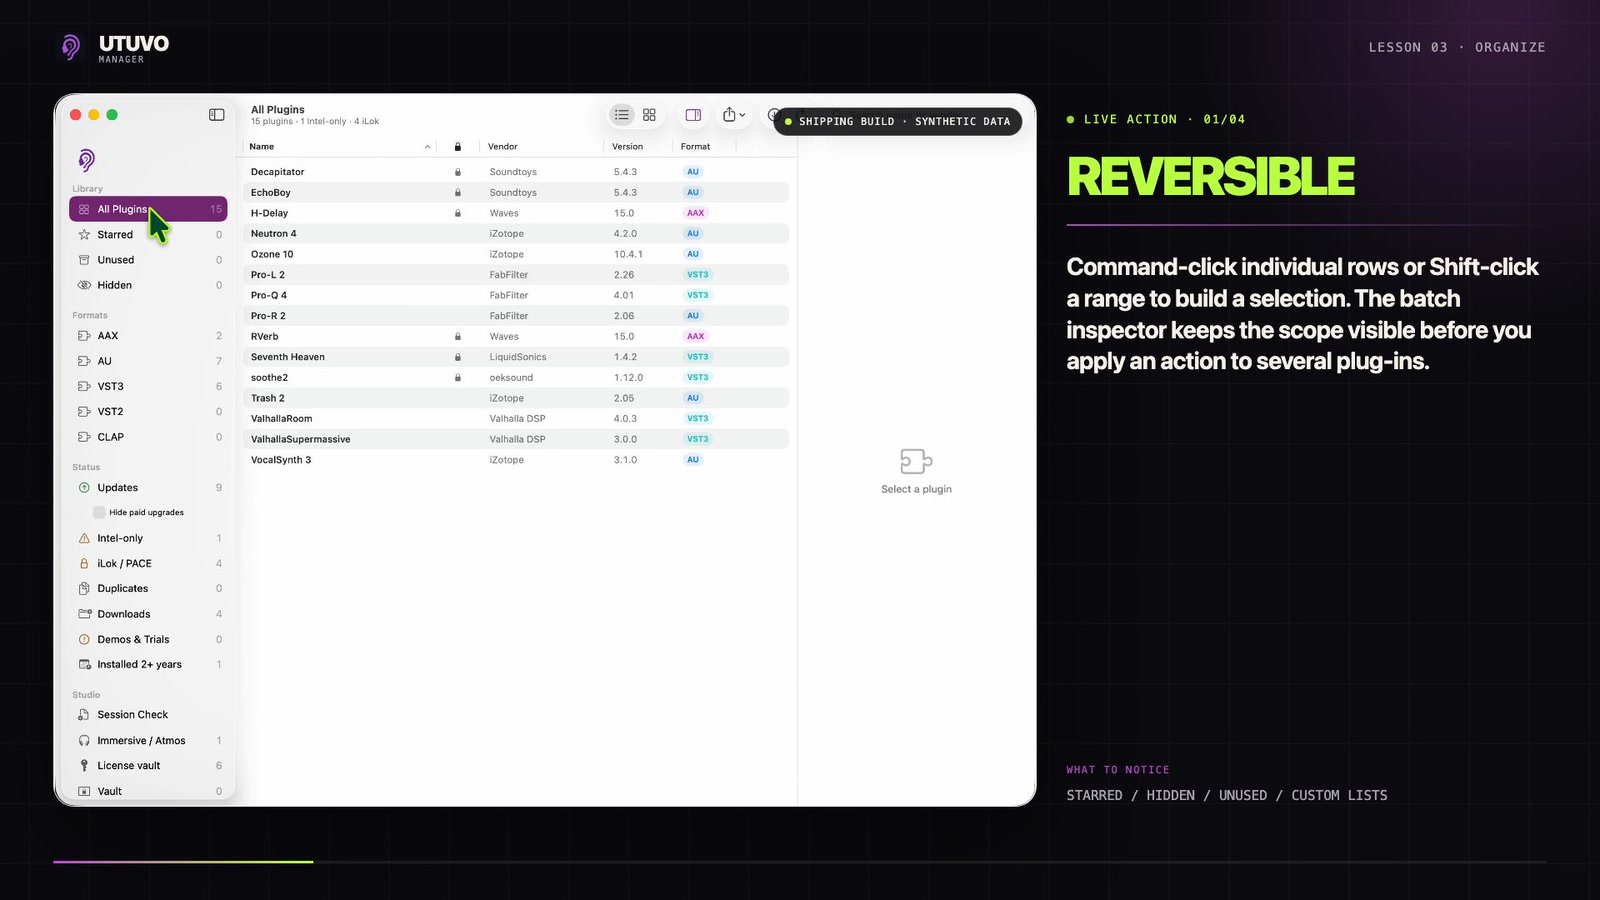This screenshot has width=1600, height=900.
Task: Open Vault in sidebar
Action: (x=148, y=791)
